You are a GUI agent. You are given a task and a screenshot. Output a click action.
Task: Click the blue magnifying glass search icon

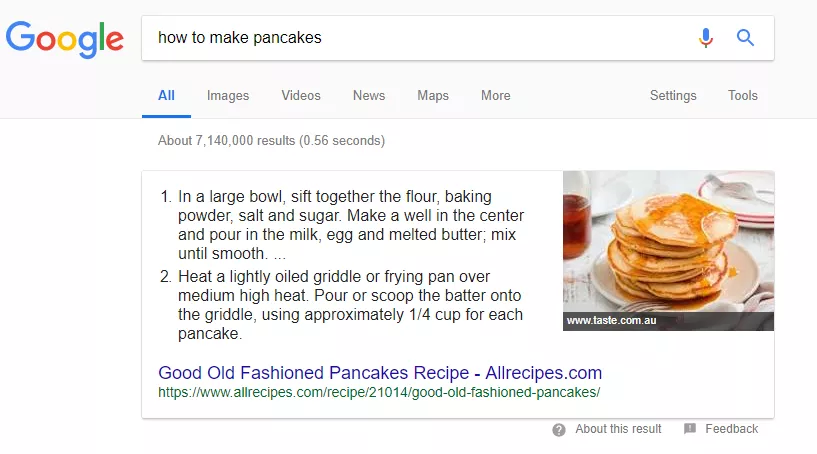(x=745, y=38)
